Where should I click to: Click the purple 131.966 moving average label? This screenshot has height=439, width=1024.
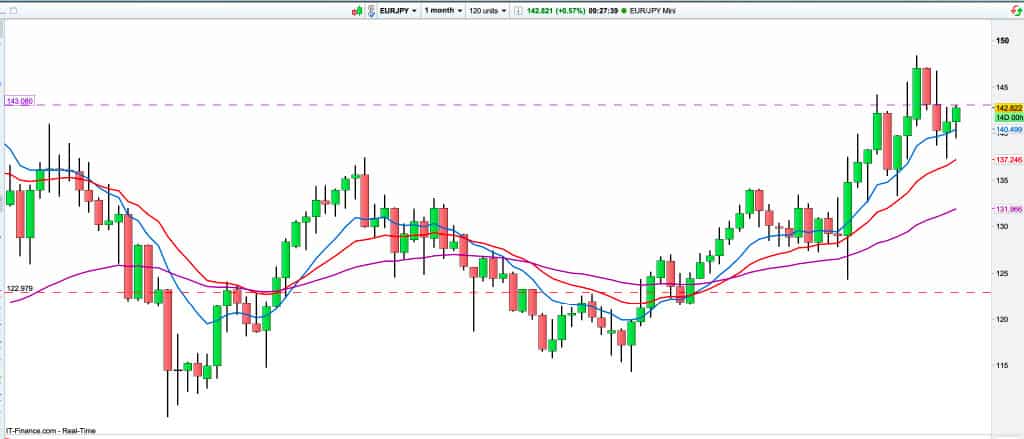pos(1007,209)
